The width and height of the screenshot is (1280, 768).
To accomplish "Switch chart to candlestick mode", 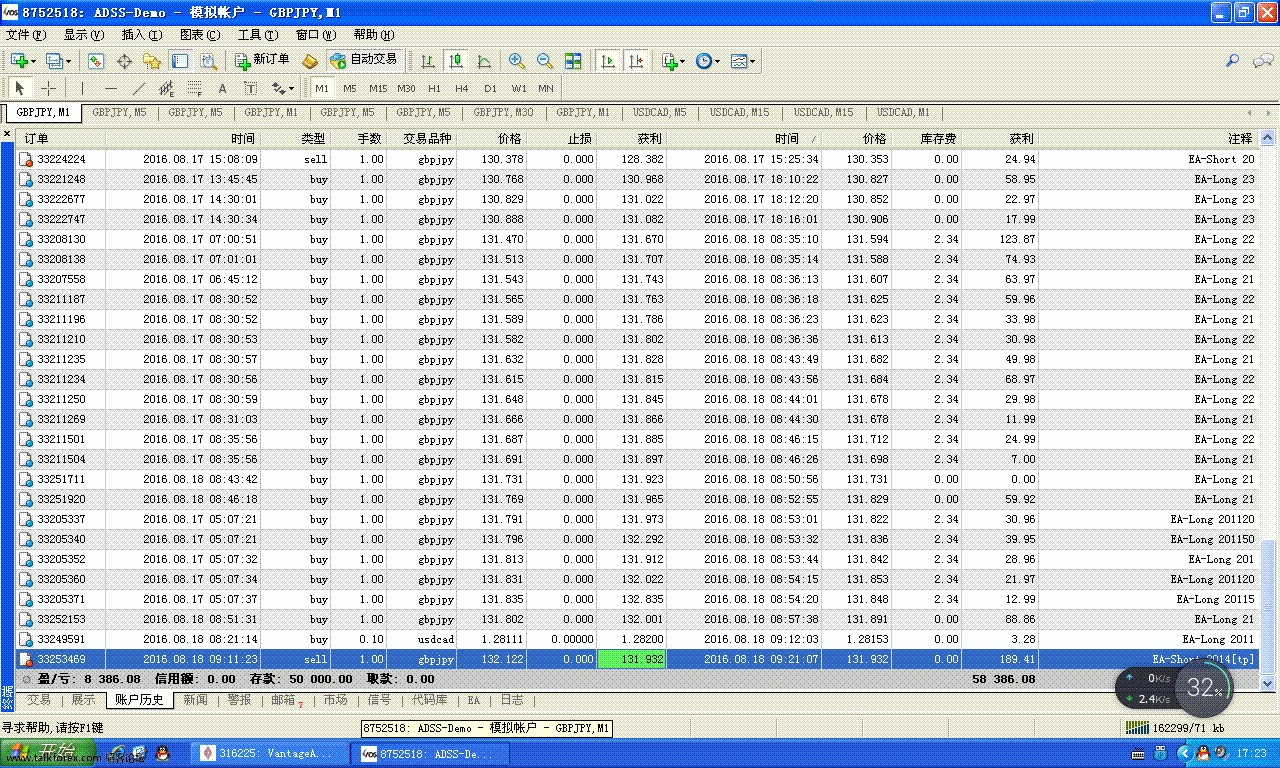I will tap(456, 61).
